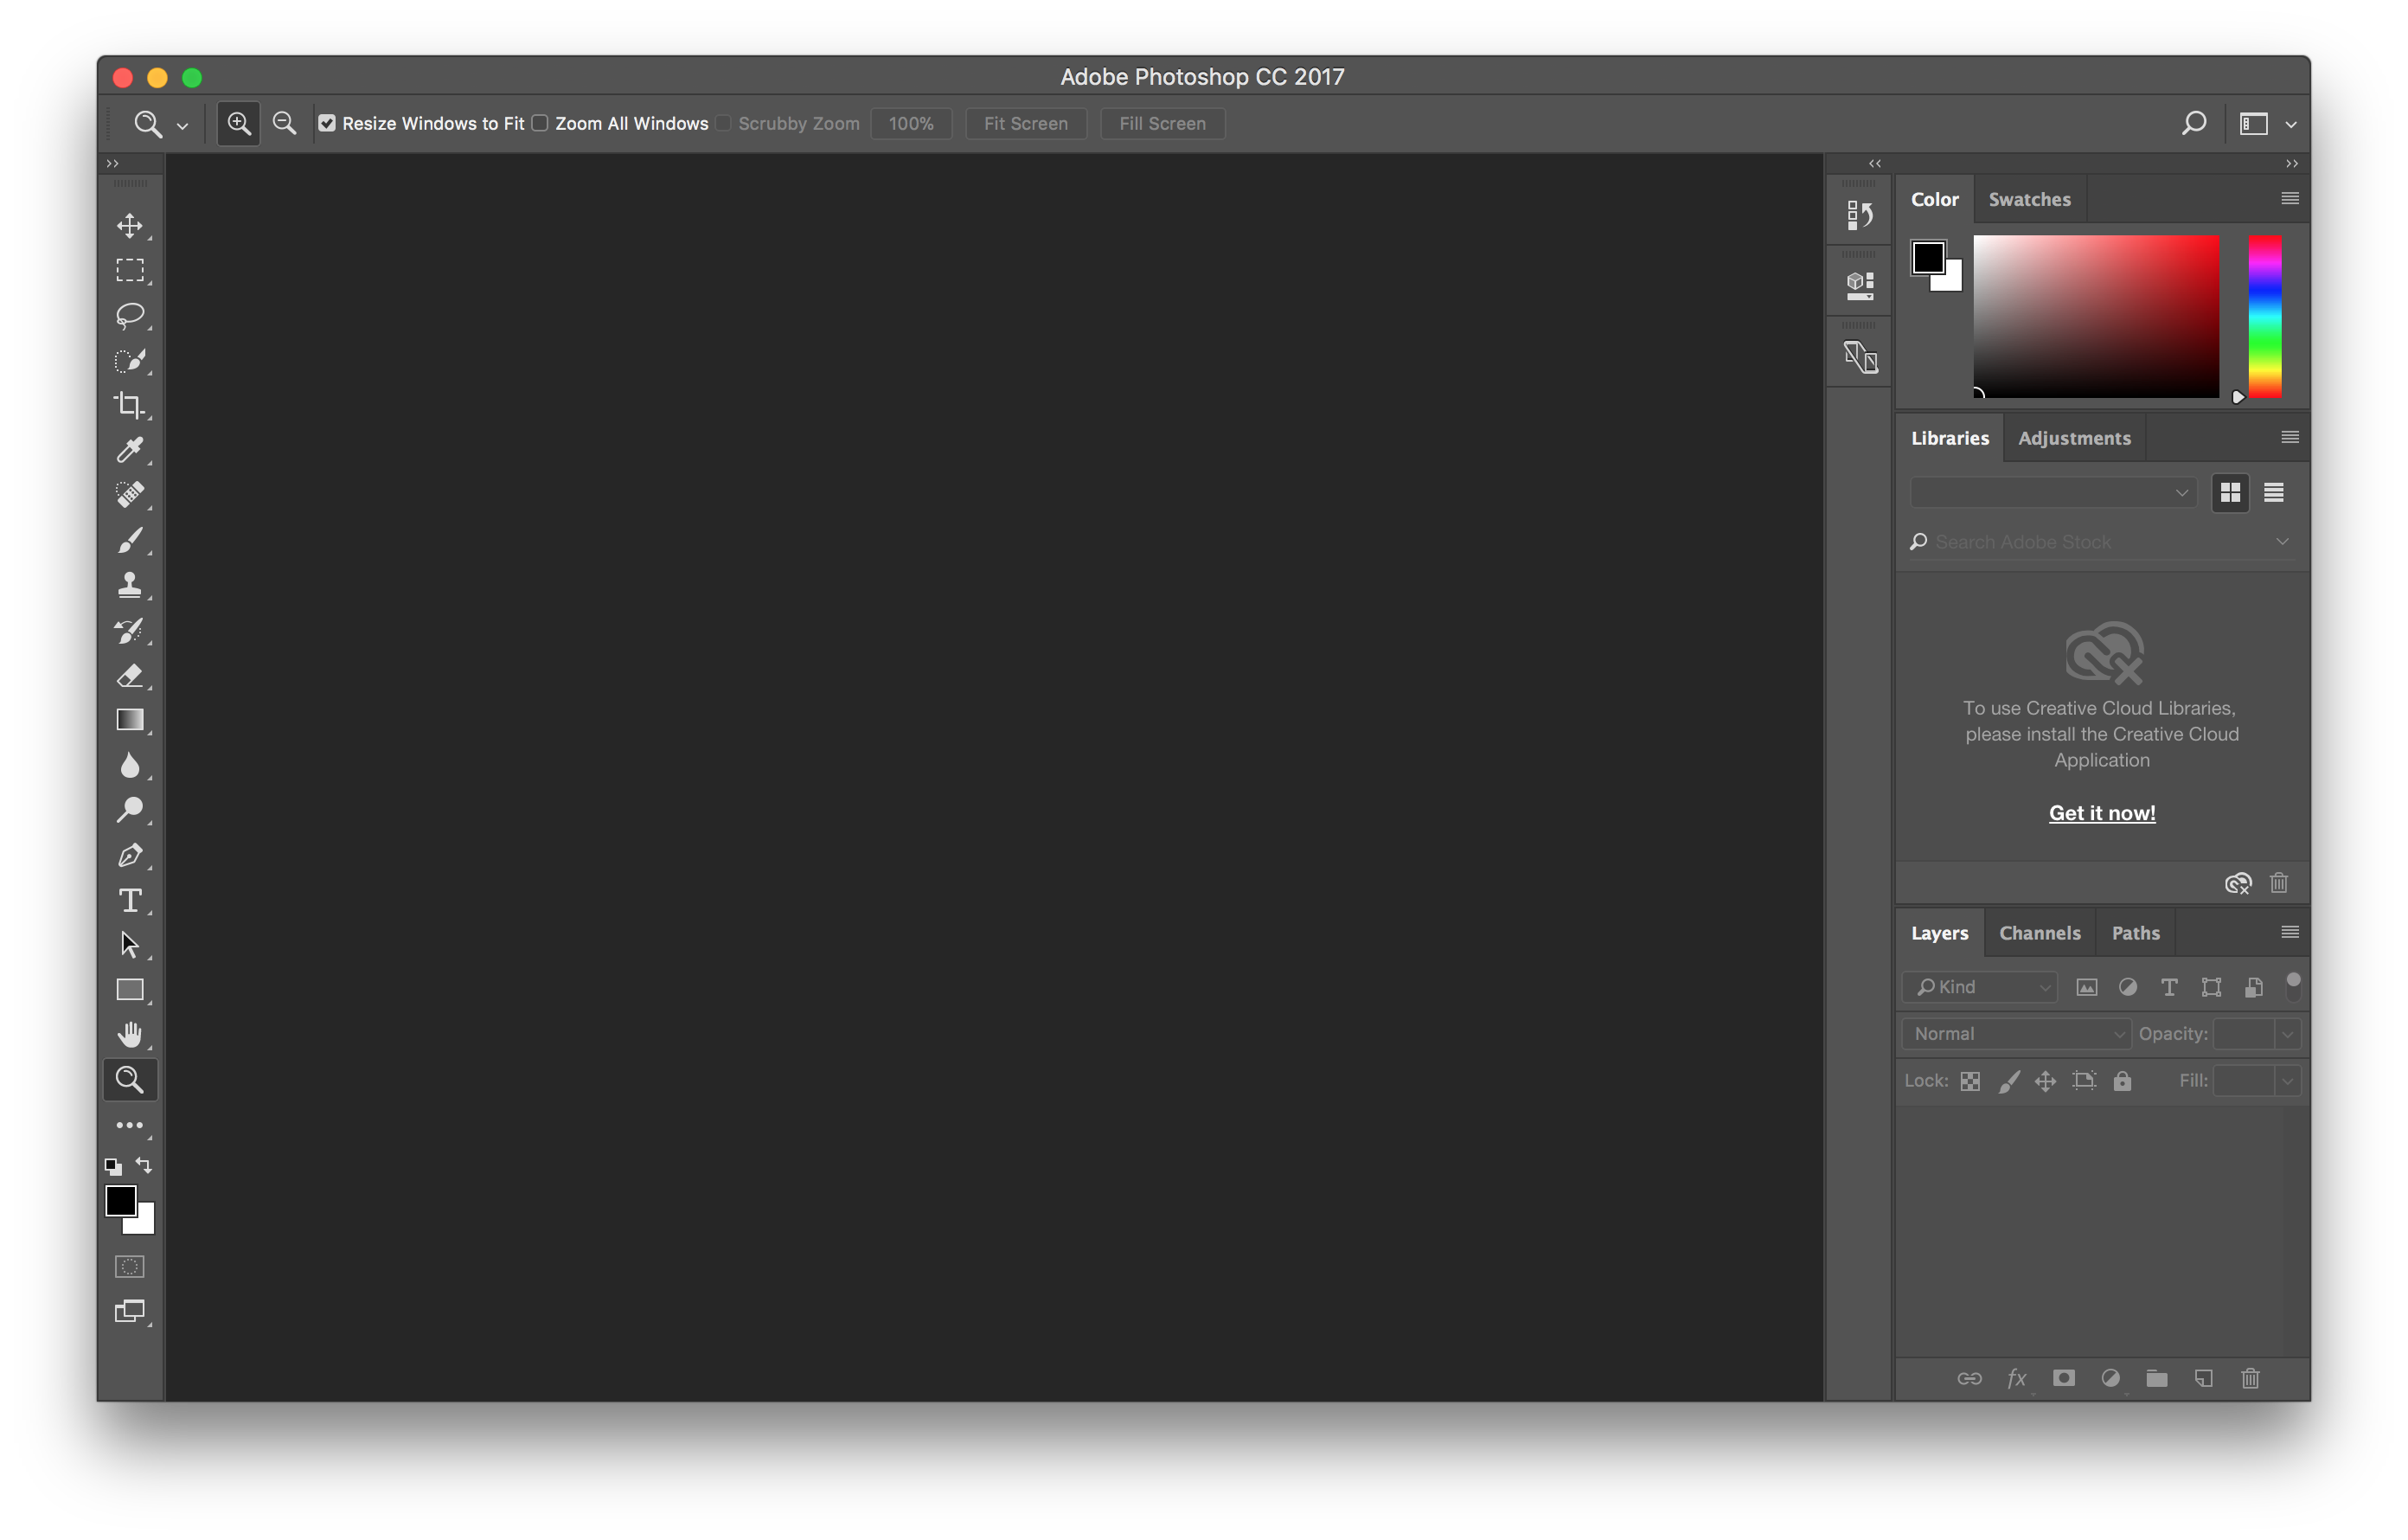Image resolution: width=2408 pixels, height=1540 pixels.
Task: Select the Move tool
Action: click(x=130, y=225)
